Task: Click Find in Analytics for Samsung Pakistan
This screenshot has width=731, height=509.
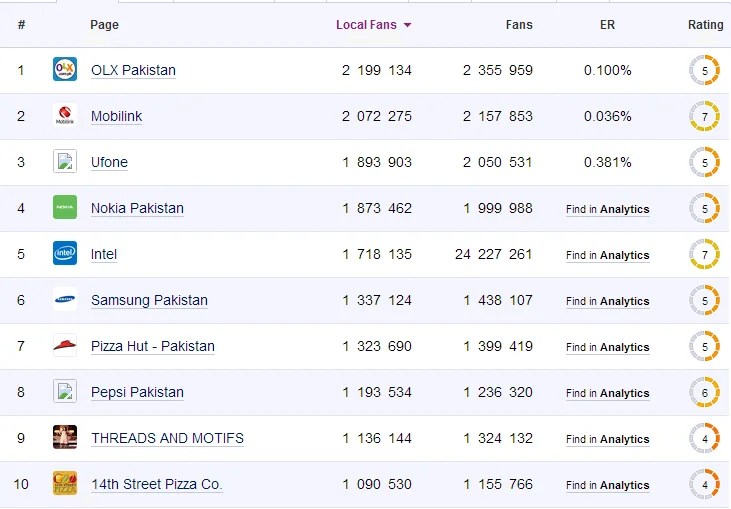Action: tap(607, 302)
